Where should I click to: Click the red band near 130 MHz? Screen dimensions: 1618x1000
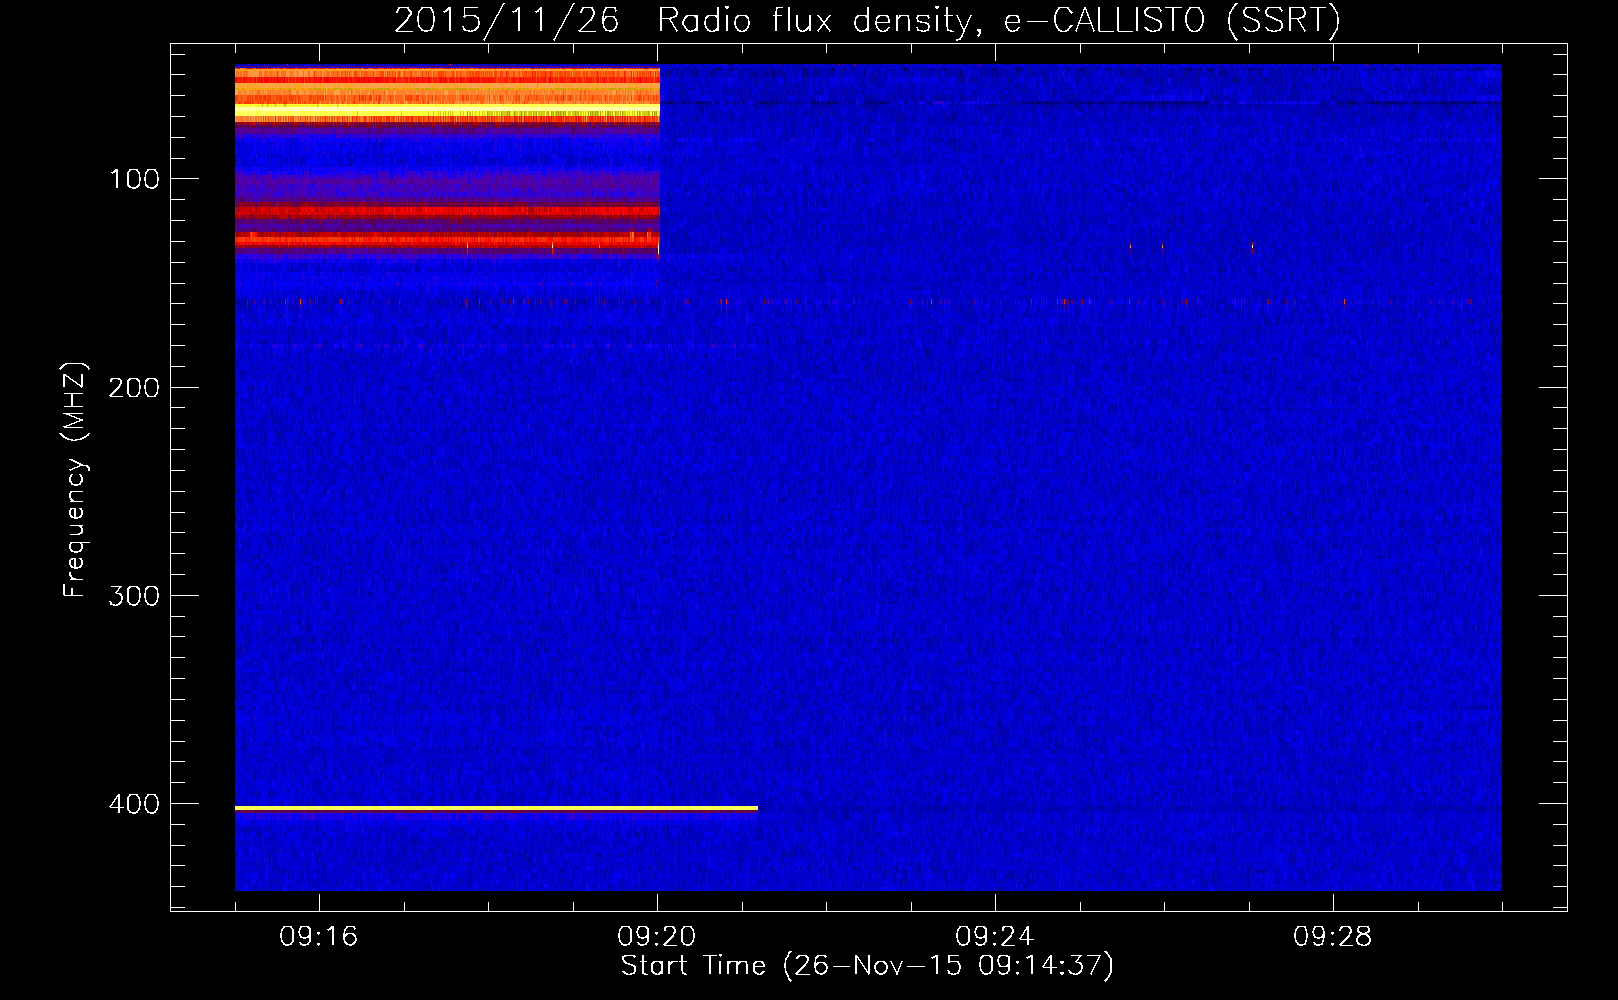(447, 240)
